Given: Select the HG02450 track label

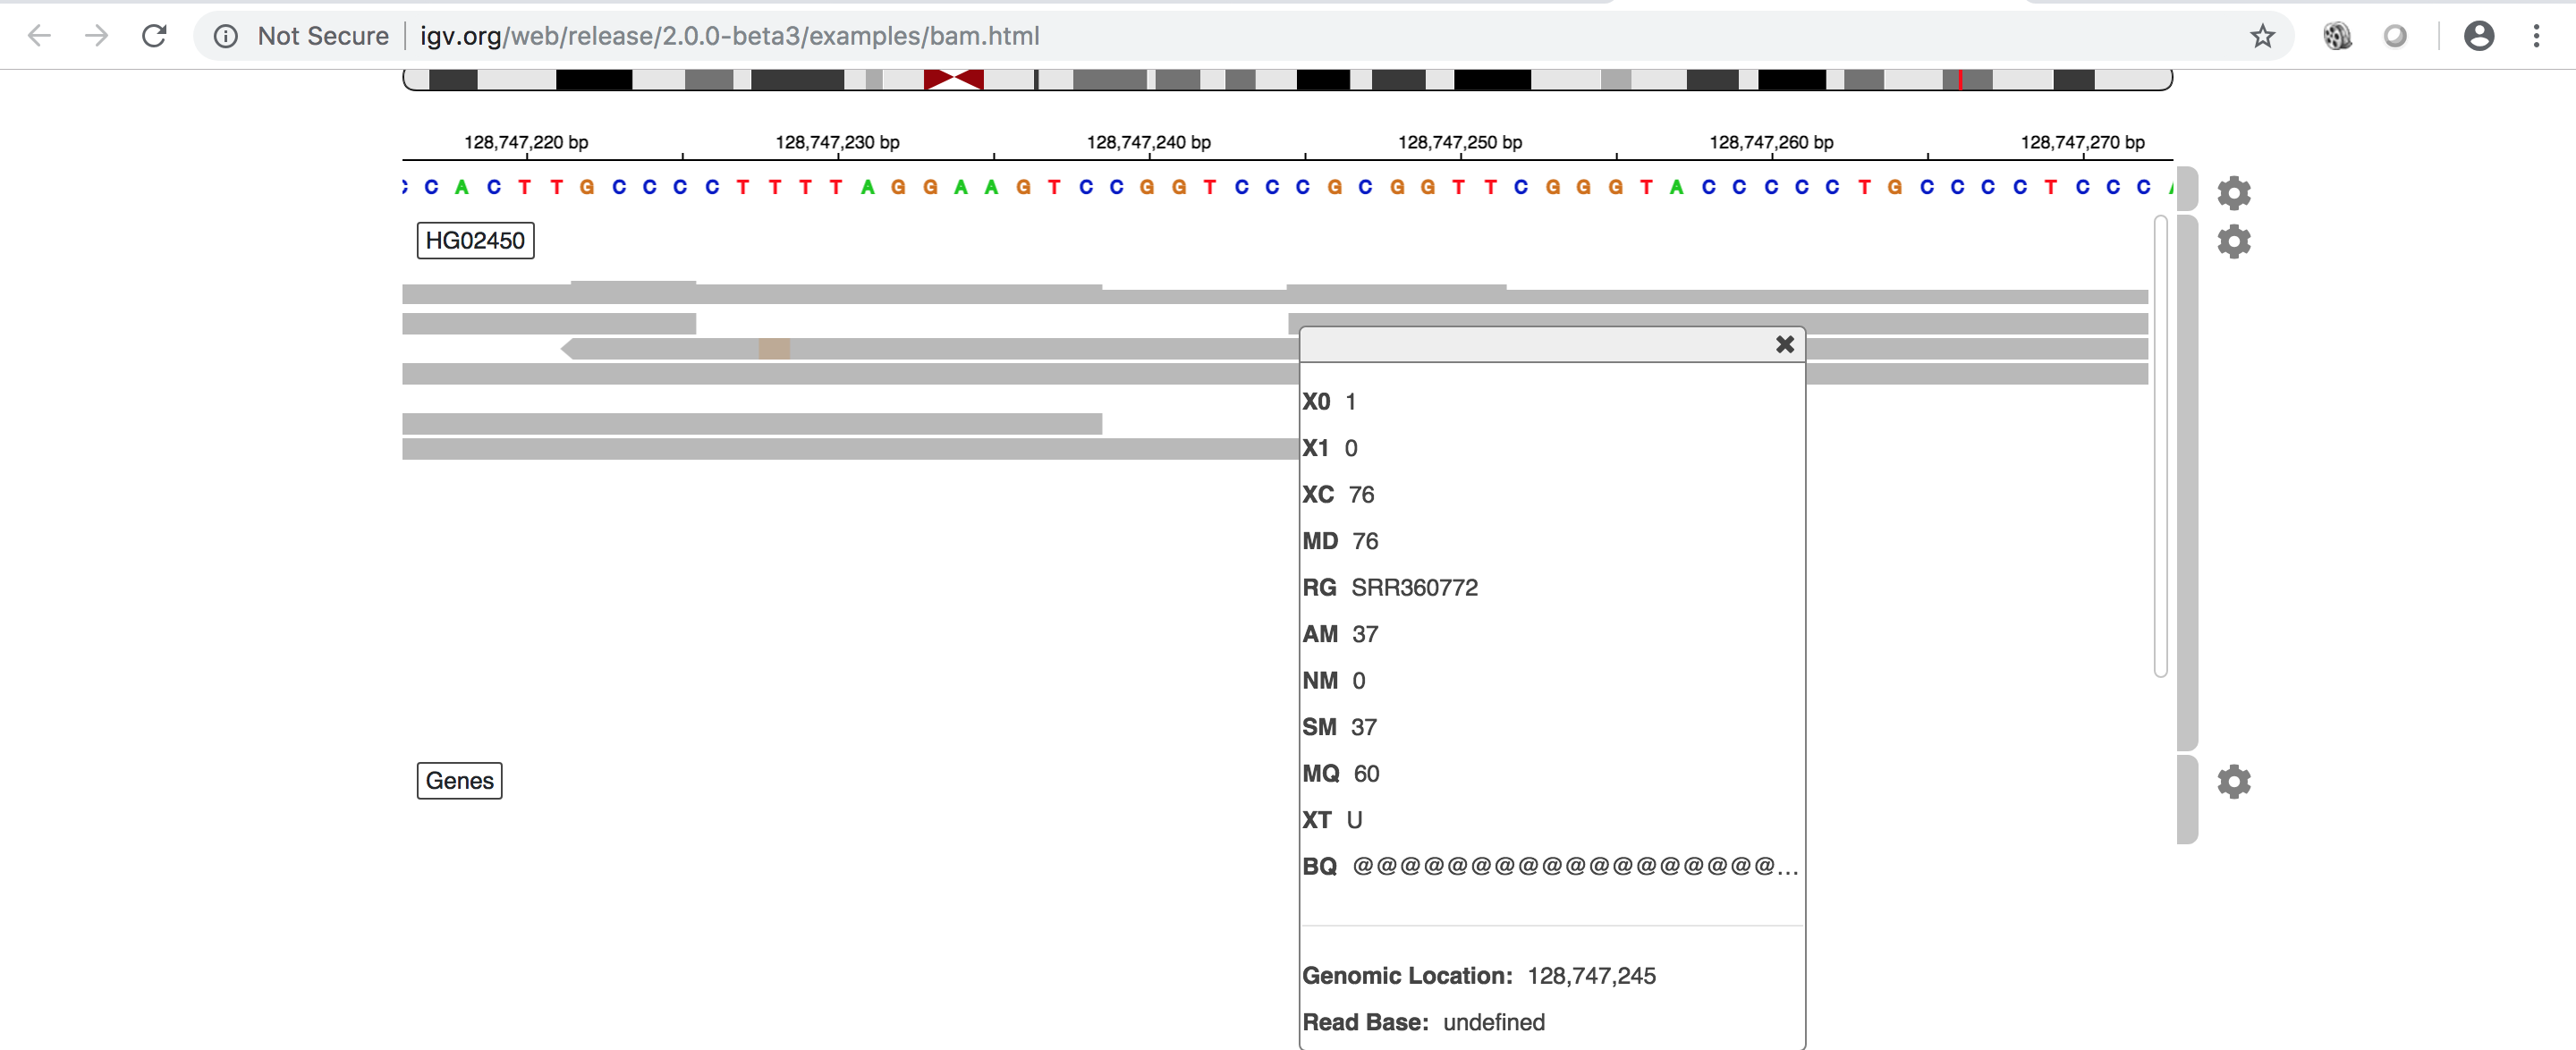Looking at the screenshot, I should point(475,240).
